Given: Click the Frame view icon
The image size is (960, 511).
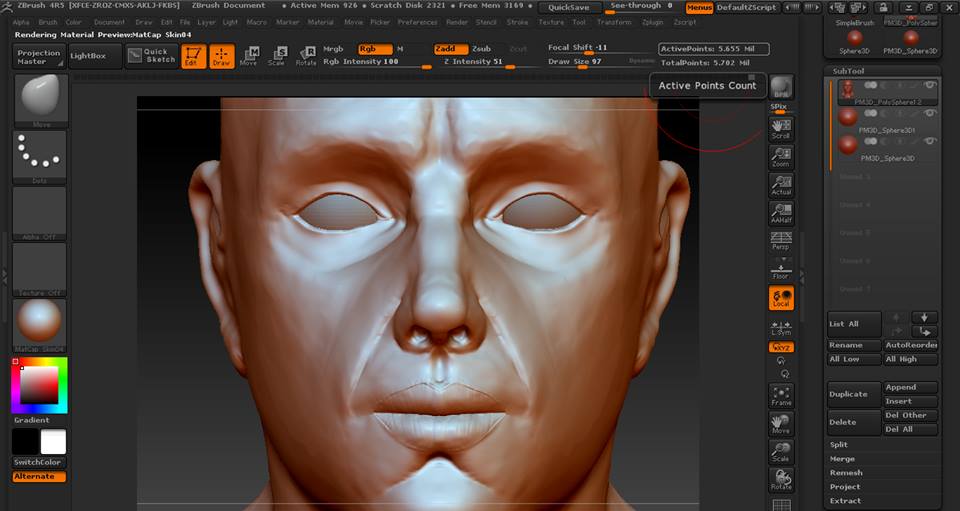Looking at the screenshot, I should (781, 397).
